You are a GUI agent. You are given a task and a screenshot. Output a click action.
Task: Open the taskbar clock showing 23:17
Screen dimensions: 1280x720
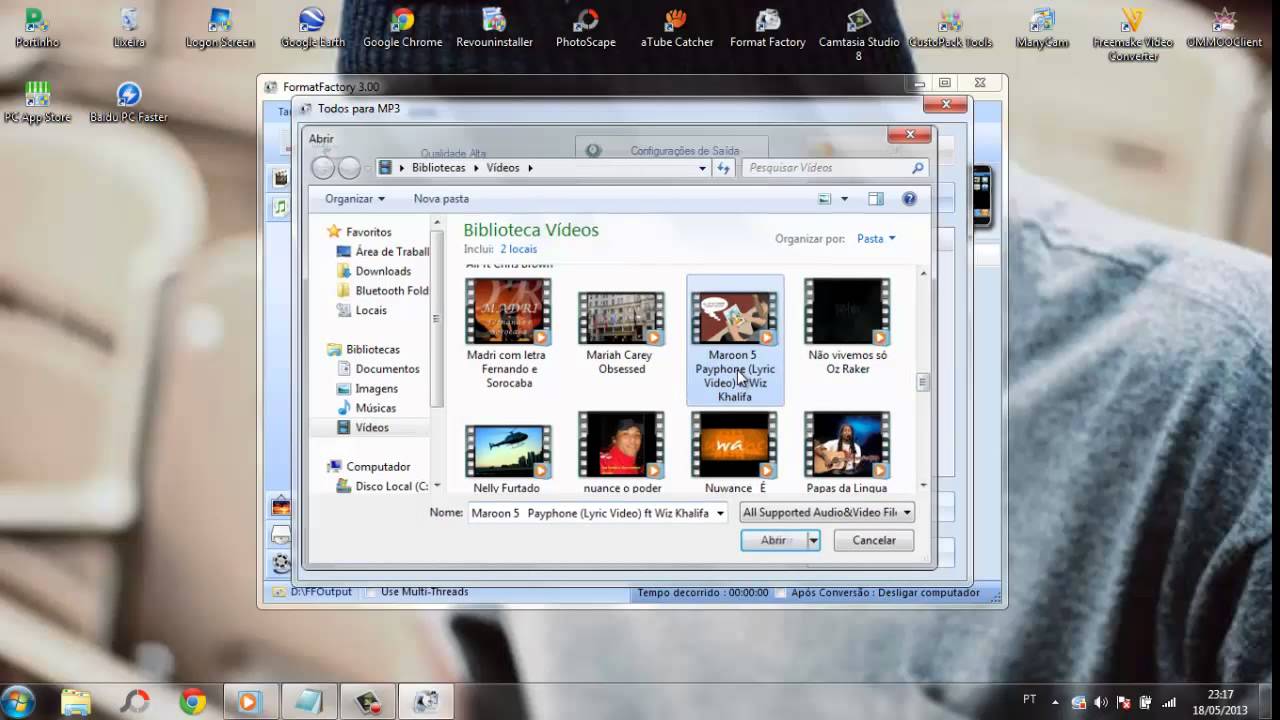(1220, 702)
